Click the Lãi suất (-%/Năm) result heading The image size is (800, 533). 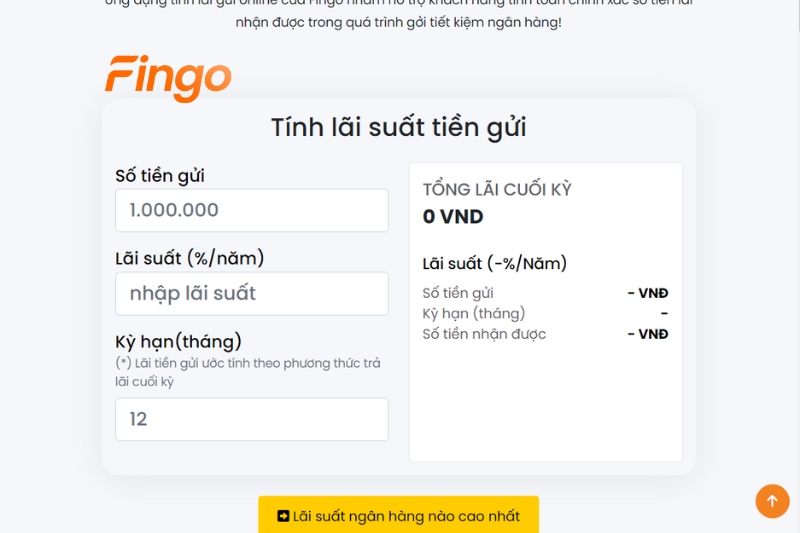[494, 264]
